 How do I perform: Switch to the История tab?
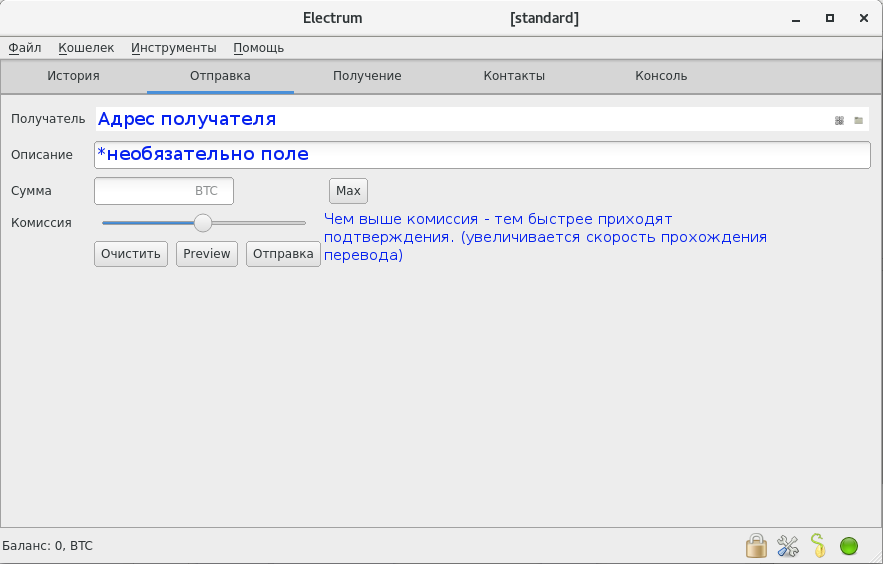click(73, 76)
